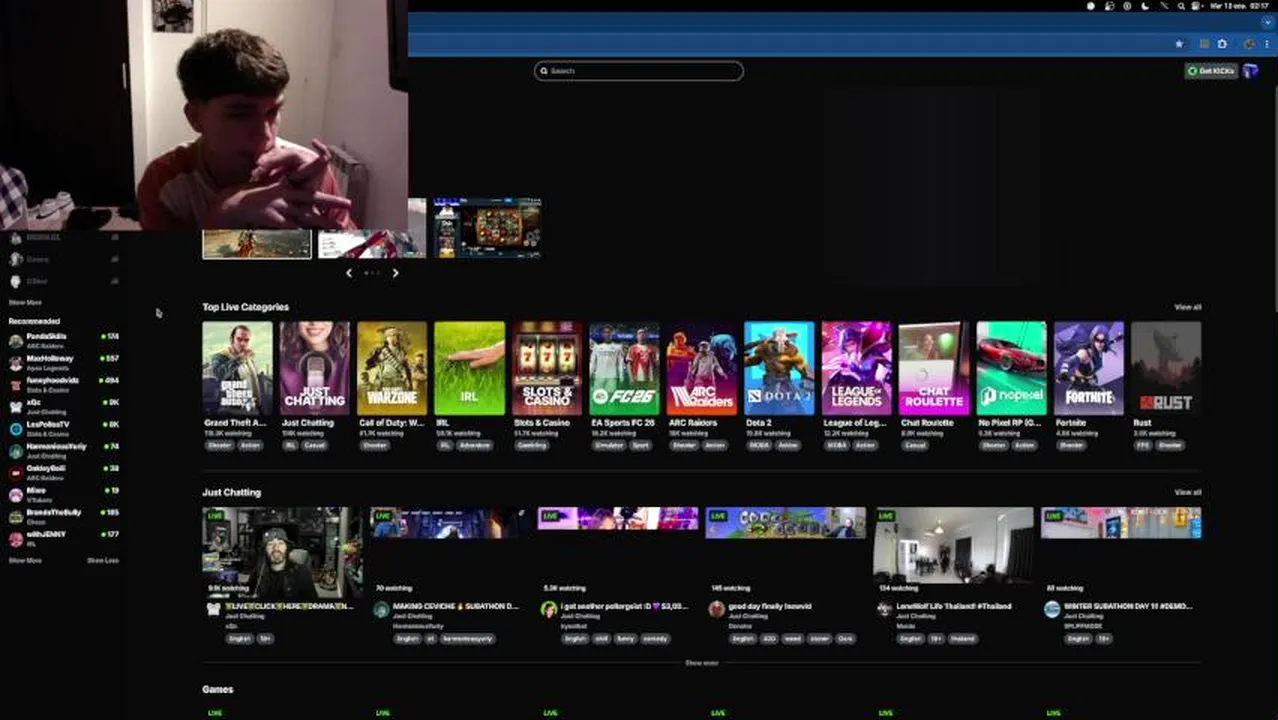This screenshot has width=1278, height=720.
Task: Open the Slots & Casino category cover
Action: [x=547, y=368]
